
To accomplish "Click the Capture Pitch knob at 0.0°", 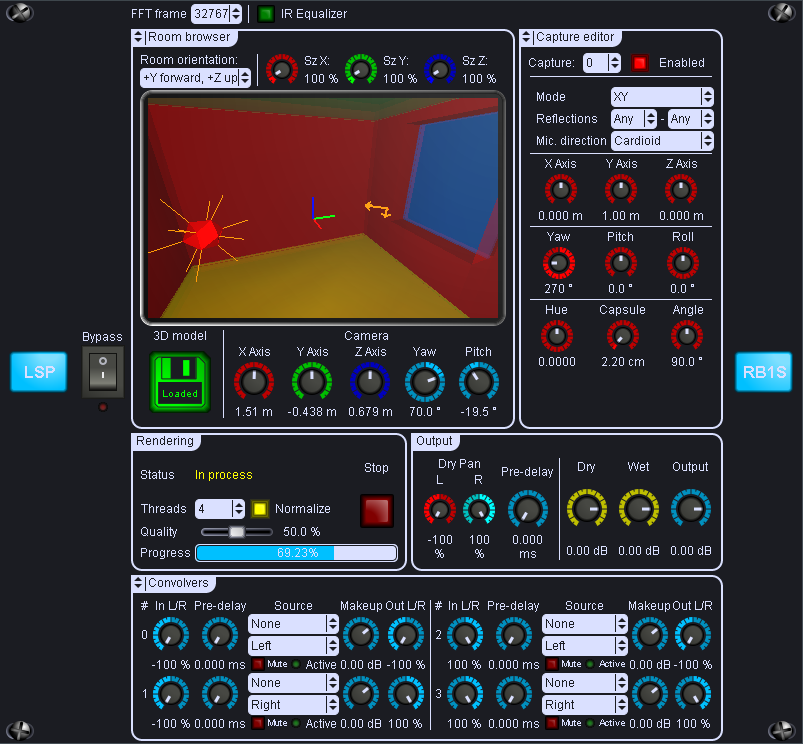I will coord(621,263).
